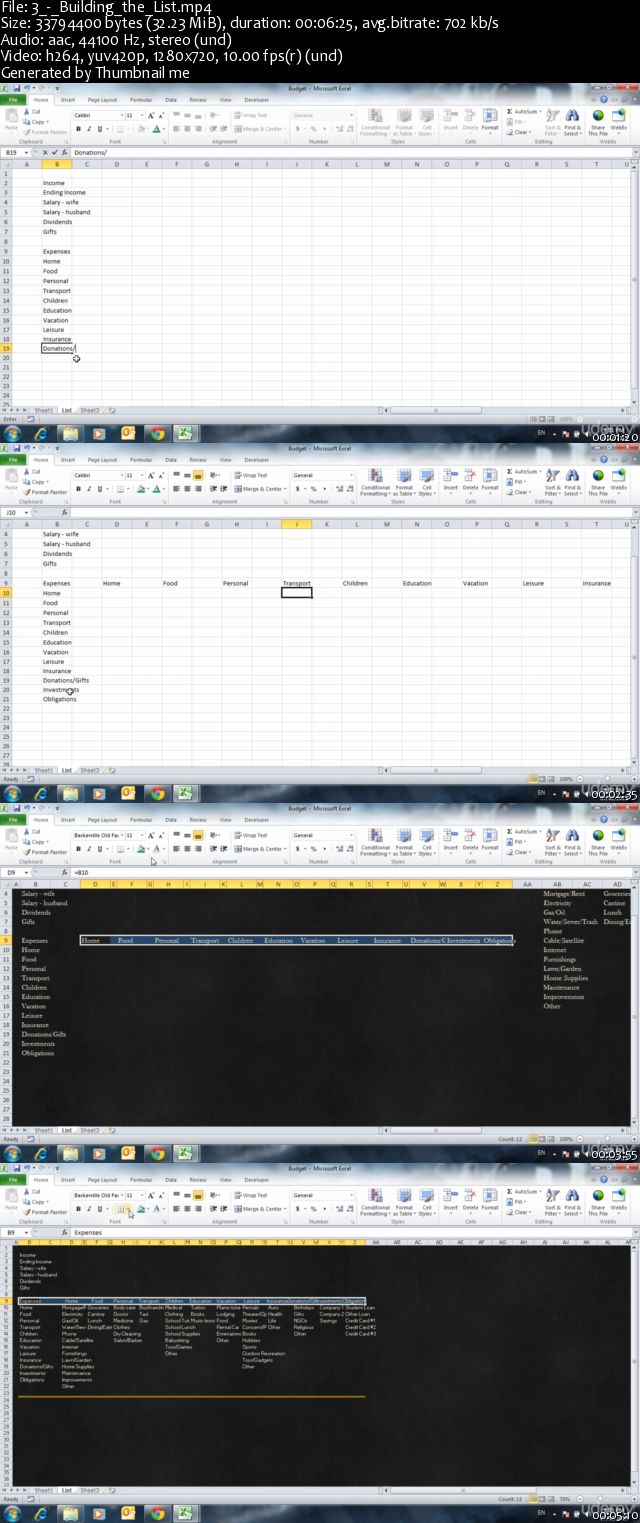This screenshot has width=640, height=1523.
Task: Toggle Merge & Center in frame timestamped 00:02:35
Action: [x=259, y=489]
